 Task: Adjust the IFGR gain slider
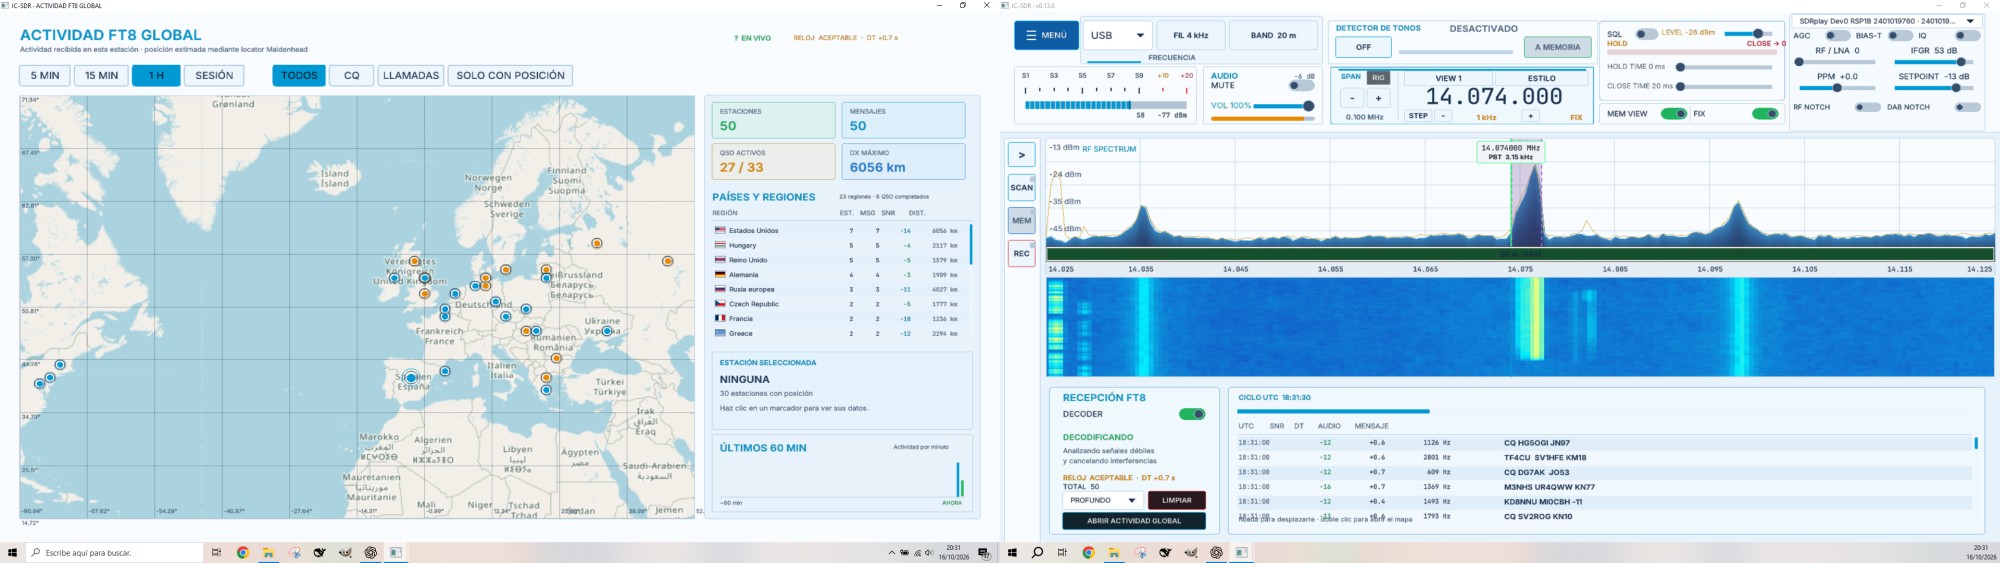coord(1936,62)
